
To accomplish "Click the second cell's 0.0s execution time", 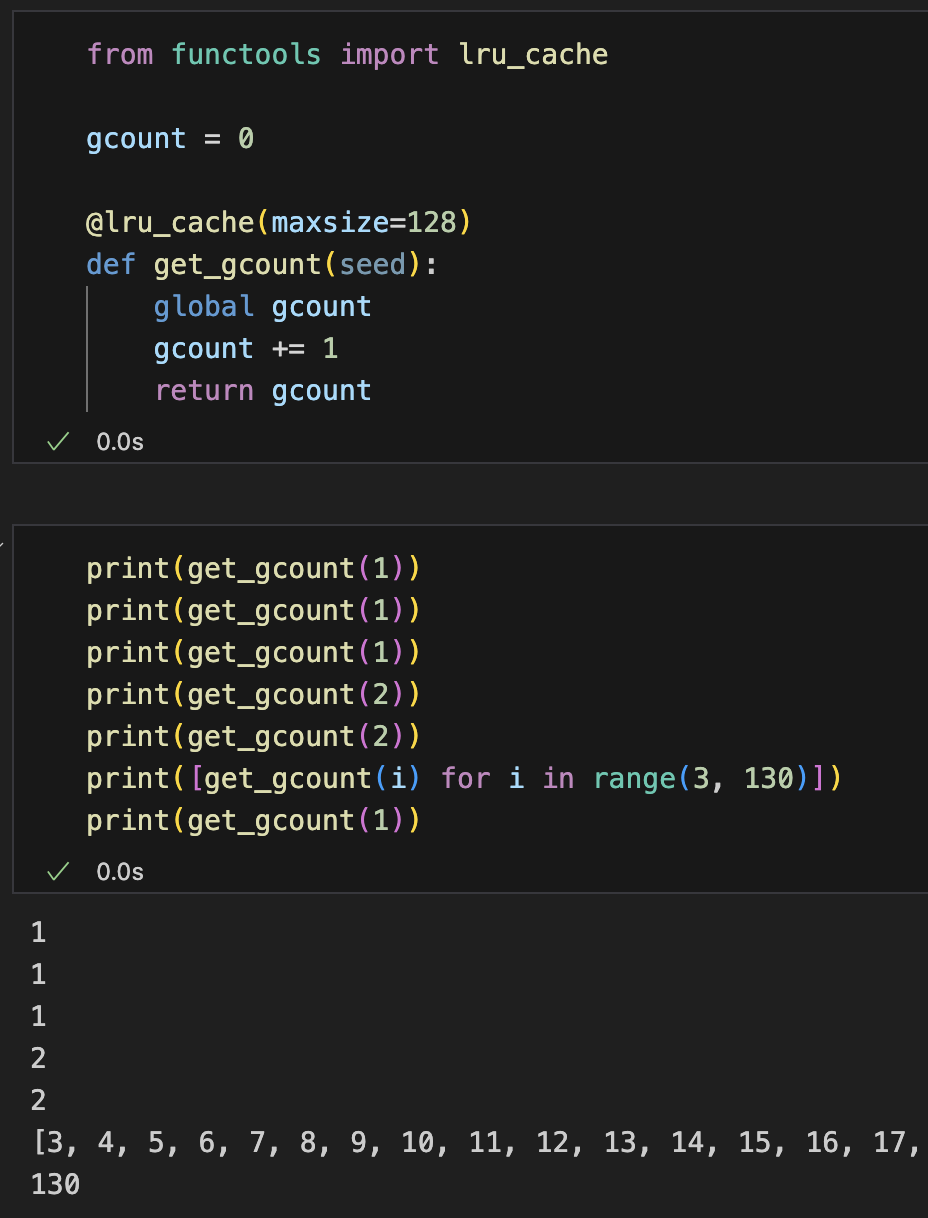I will [120, 872].
